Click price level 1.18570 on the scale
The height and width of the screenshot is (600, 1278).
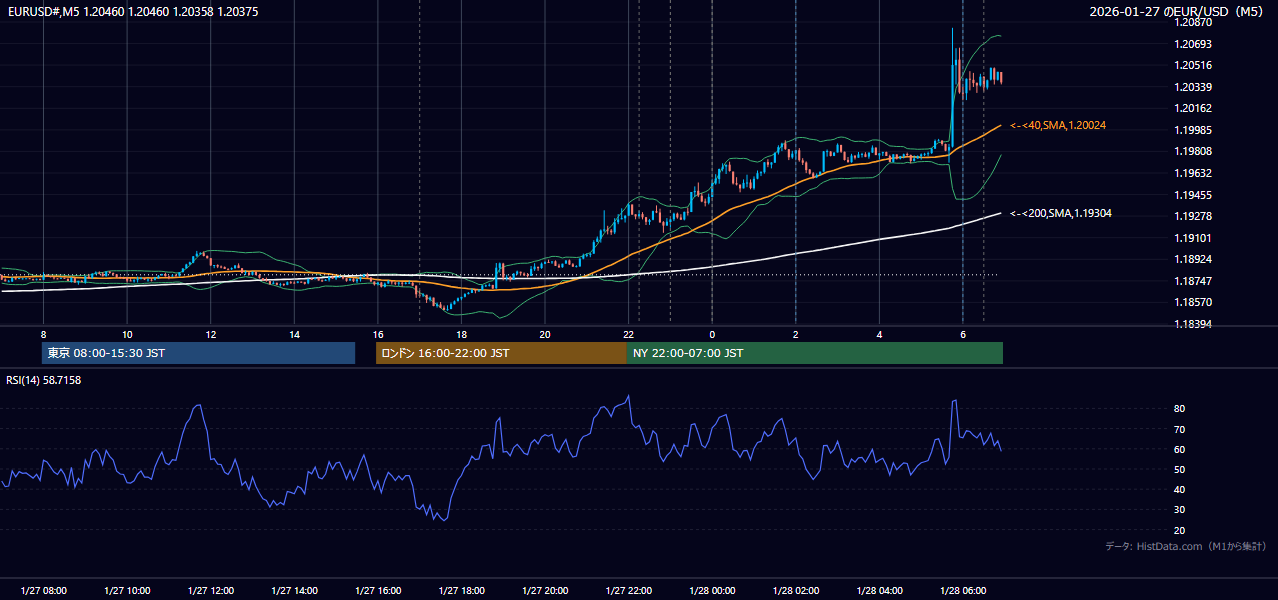[1194, 302]
